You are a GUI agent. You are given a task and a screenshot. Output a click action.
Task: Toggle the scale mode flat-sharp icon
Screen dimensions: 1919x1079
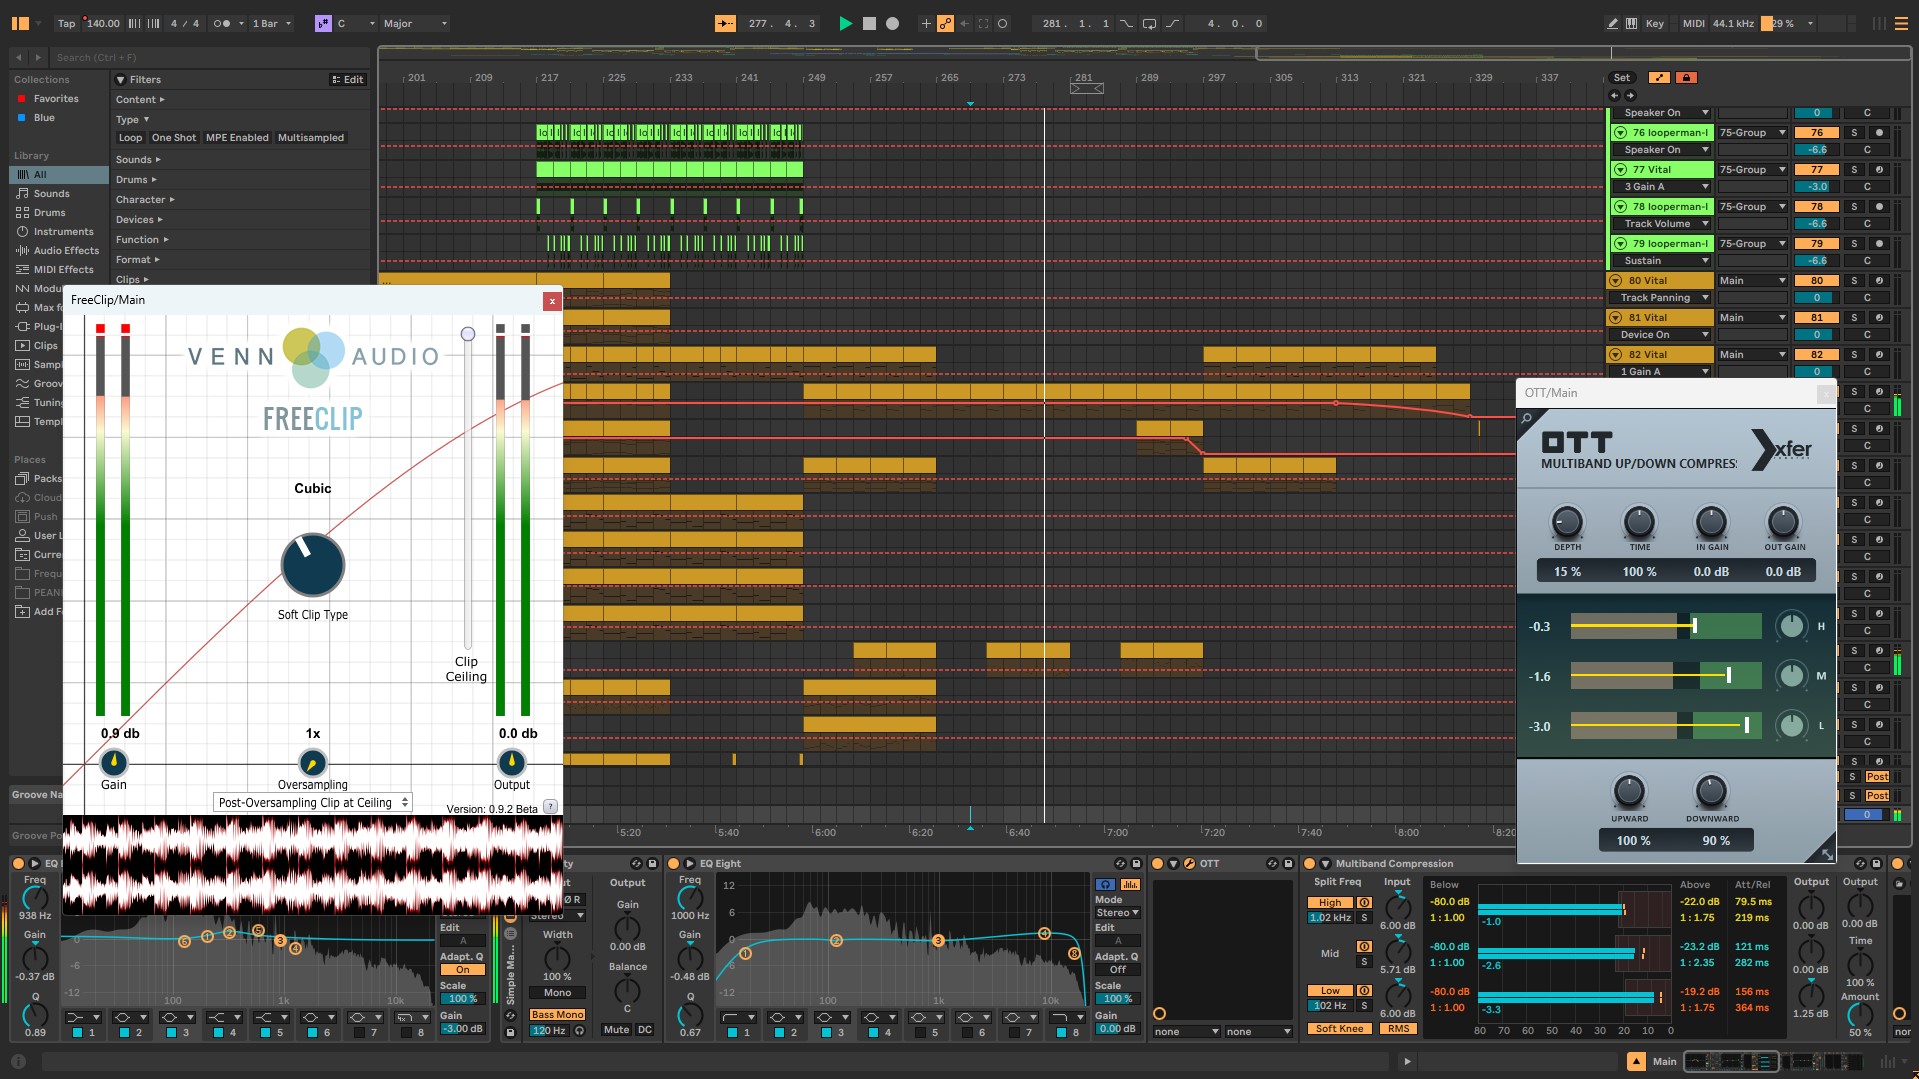(323, 23)
